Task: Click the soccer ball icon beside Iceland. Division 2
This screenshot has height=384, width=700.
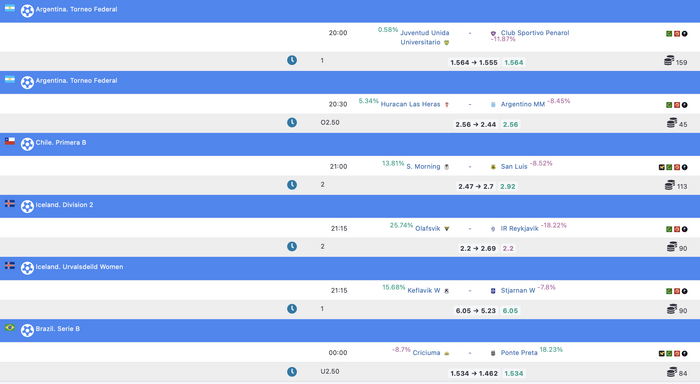Action: [27, 206]
